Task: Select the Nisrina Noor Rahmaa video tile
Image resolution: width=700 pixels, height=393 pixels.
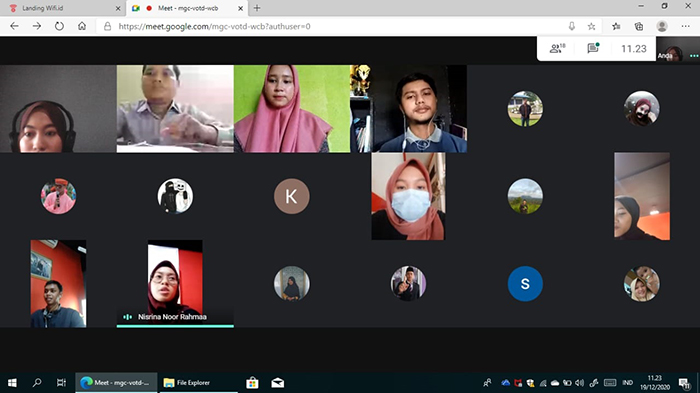Action: tap(175, 284)
